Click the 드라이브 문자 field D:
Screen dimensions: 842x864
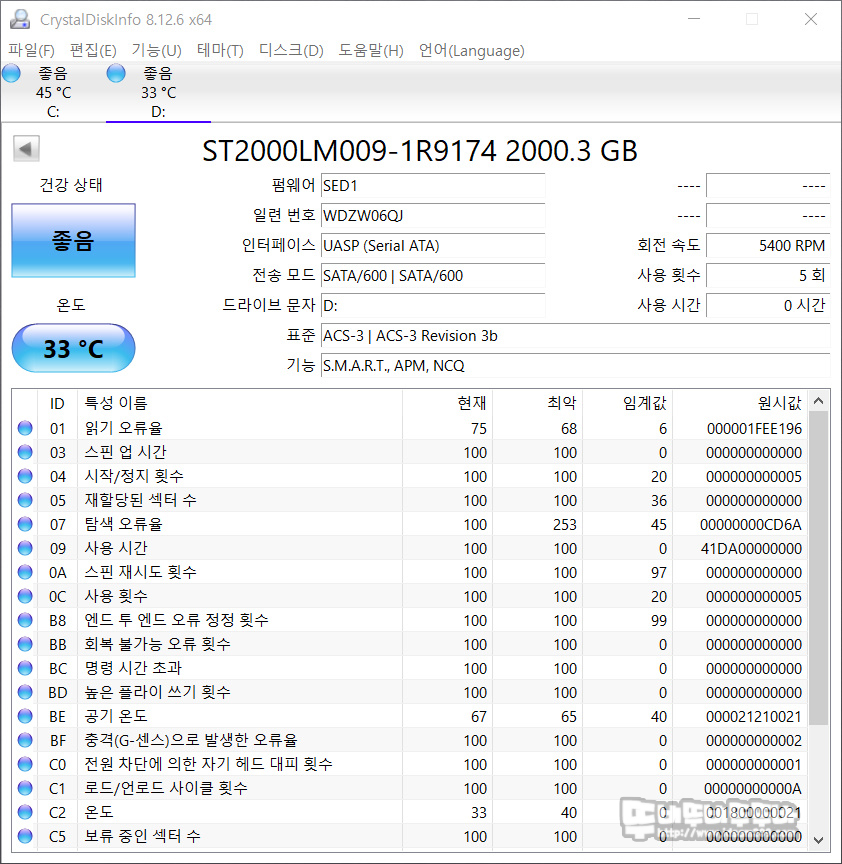tap(433, 305)
